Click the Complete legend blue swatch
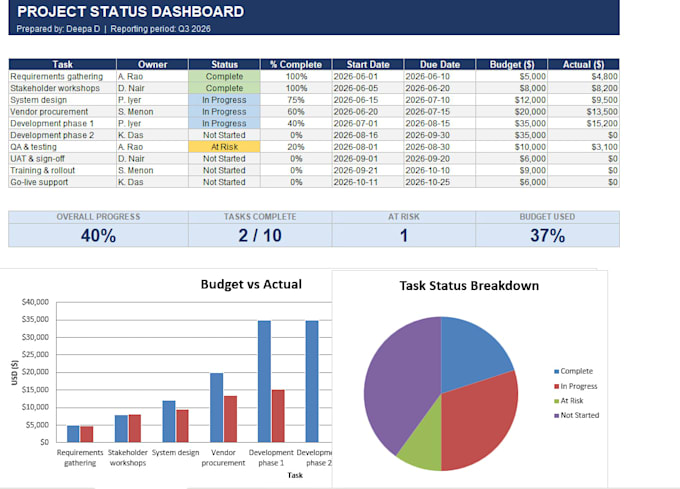The width and height of the screenshot is (680, 489). [x=556, y=372]
